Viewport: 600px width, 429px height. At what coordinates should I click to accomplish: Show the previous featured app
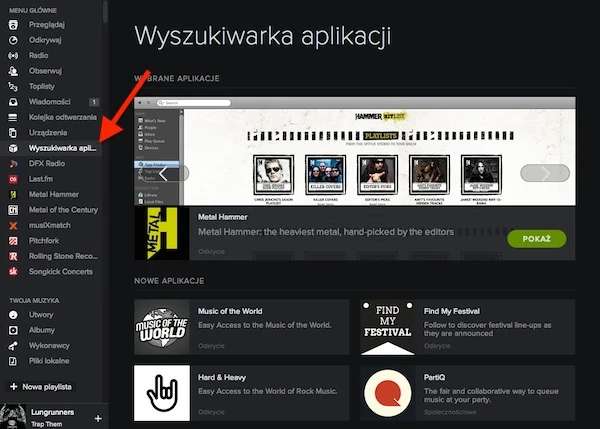164,173
